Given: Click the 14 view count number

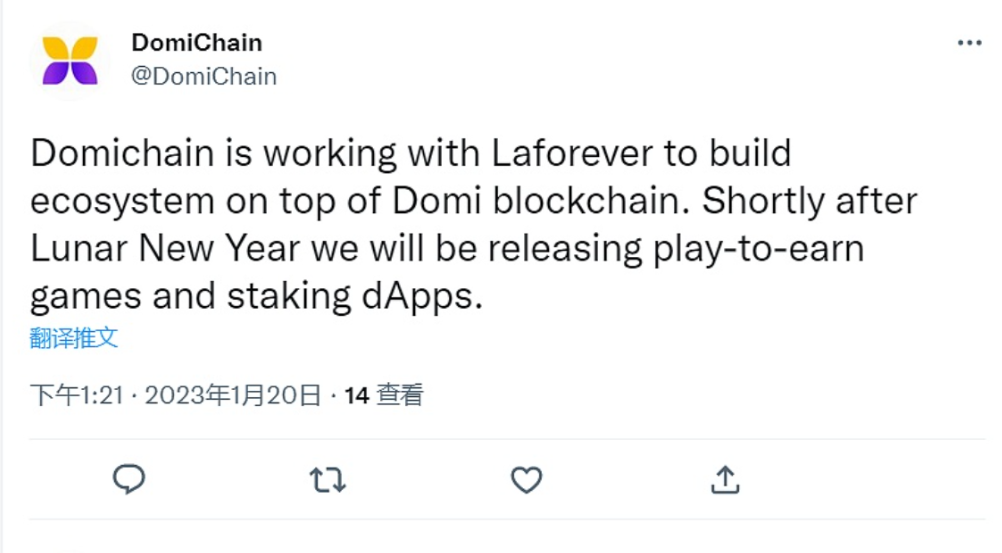Looking at the screenshot, I should (357, 395).
